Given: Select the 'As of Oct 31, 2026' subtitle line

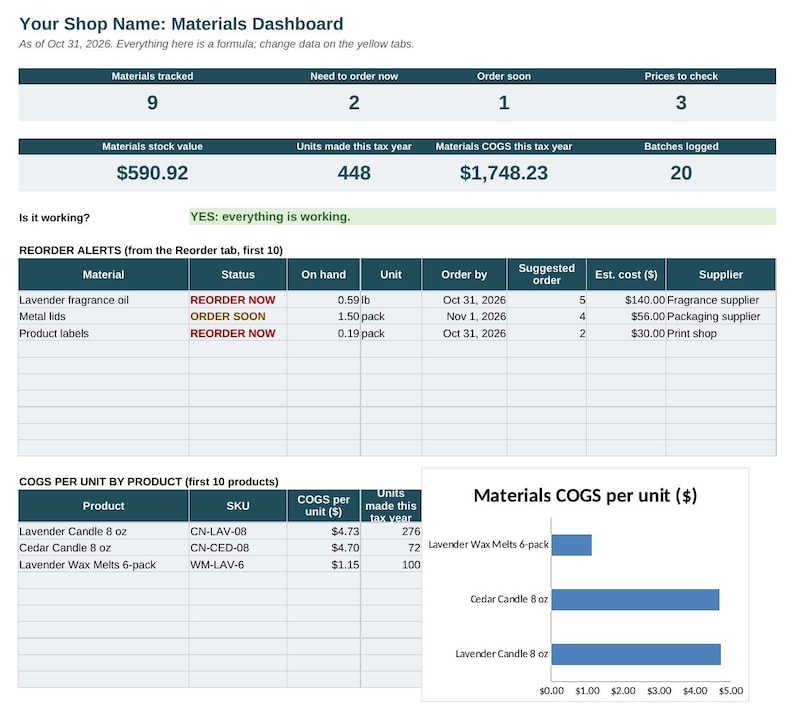Looking at the screenshot, I should pos(216,44).
